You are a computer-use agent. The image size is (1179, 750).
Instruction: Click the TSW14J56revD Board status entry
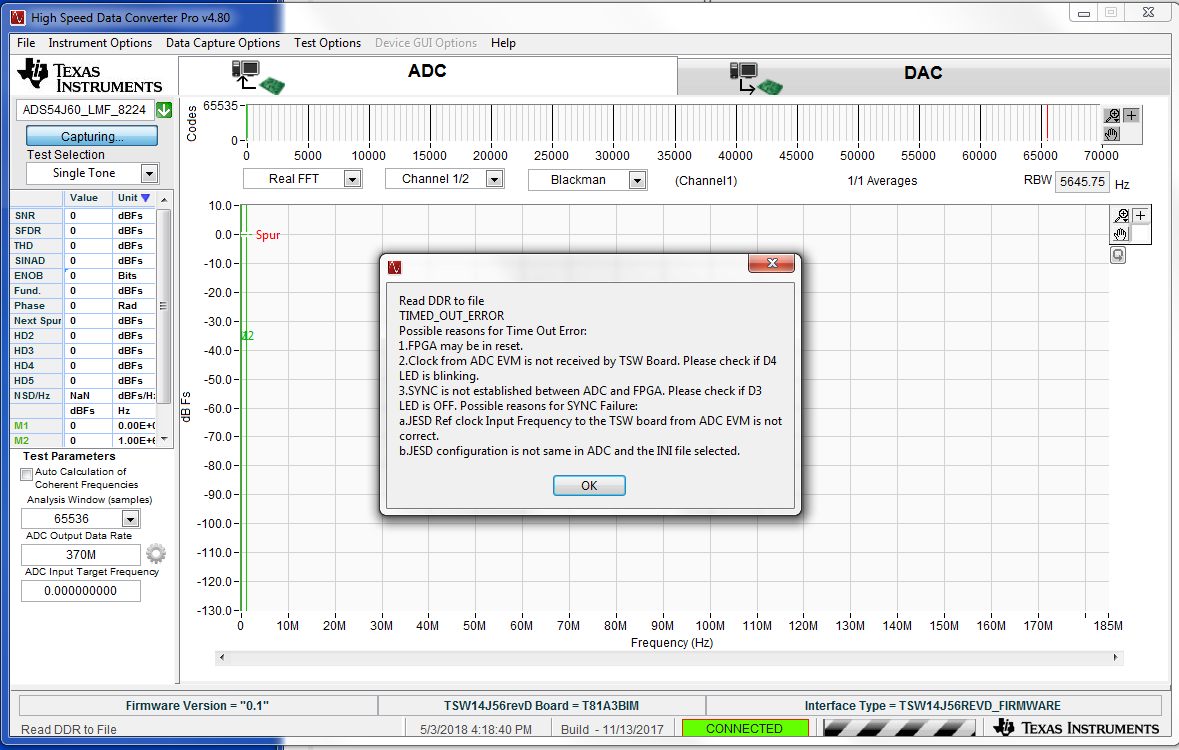tap(541, 706)
